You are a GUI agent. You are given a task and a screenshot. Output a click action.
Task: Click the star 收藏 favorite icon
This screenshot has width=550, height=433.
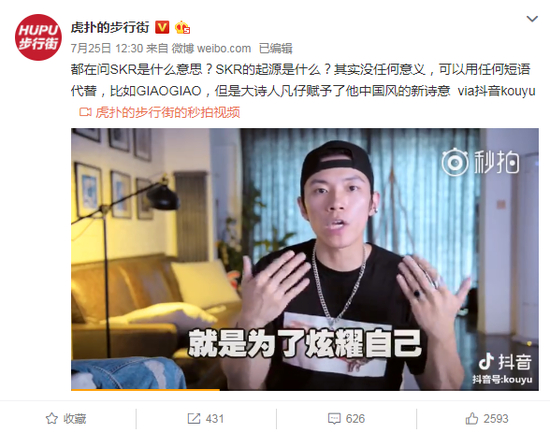(52, 418)
